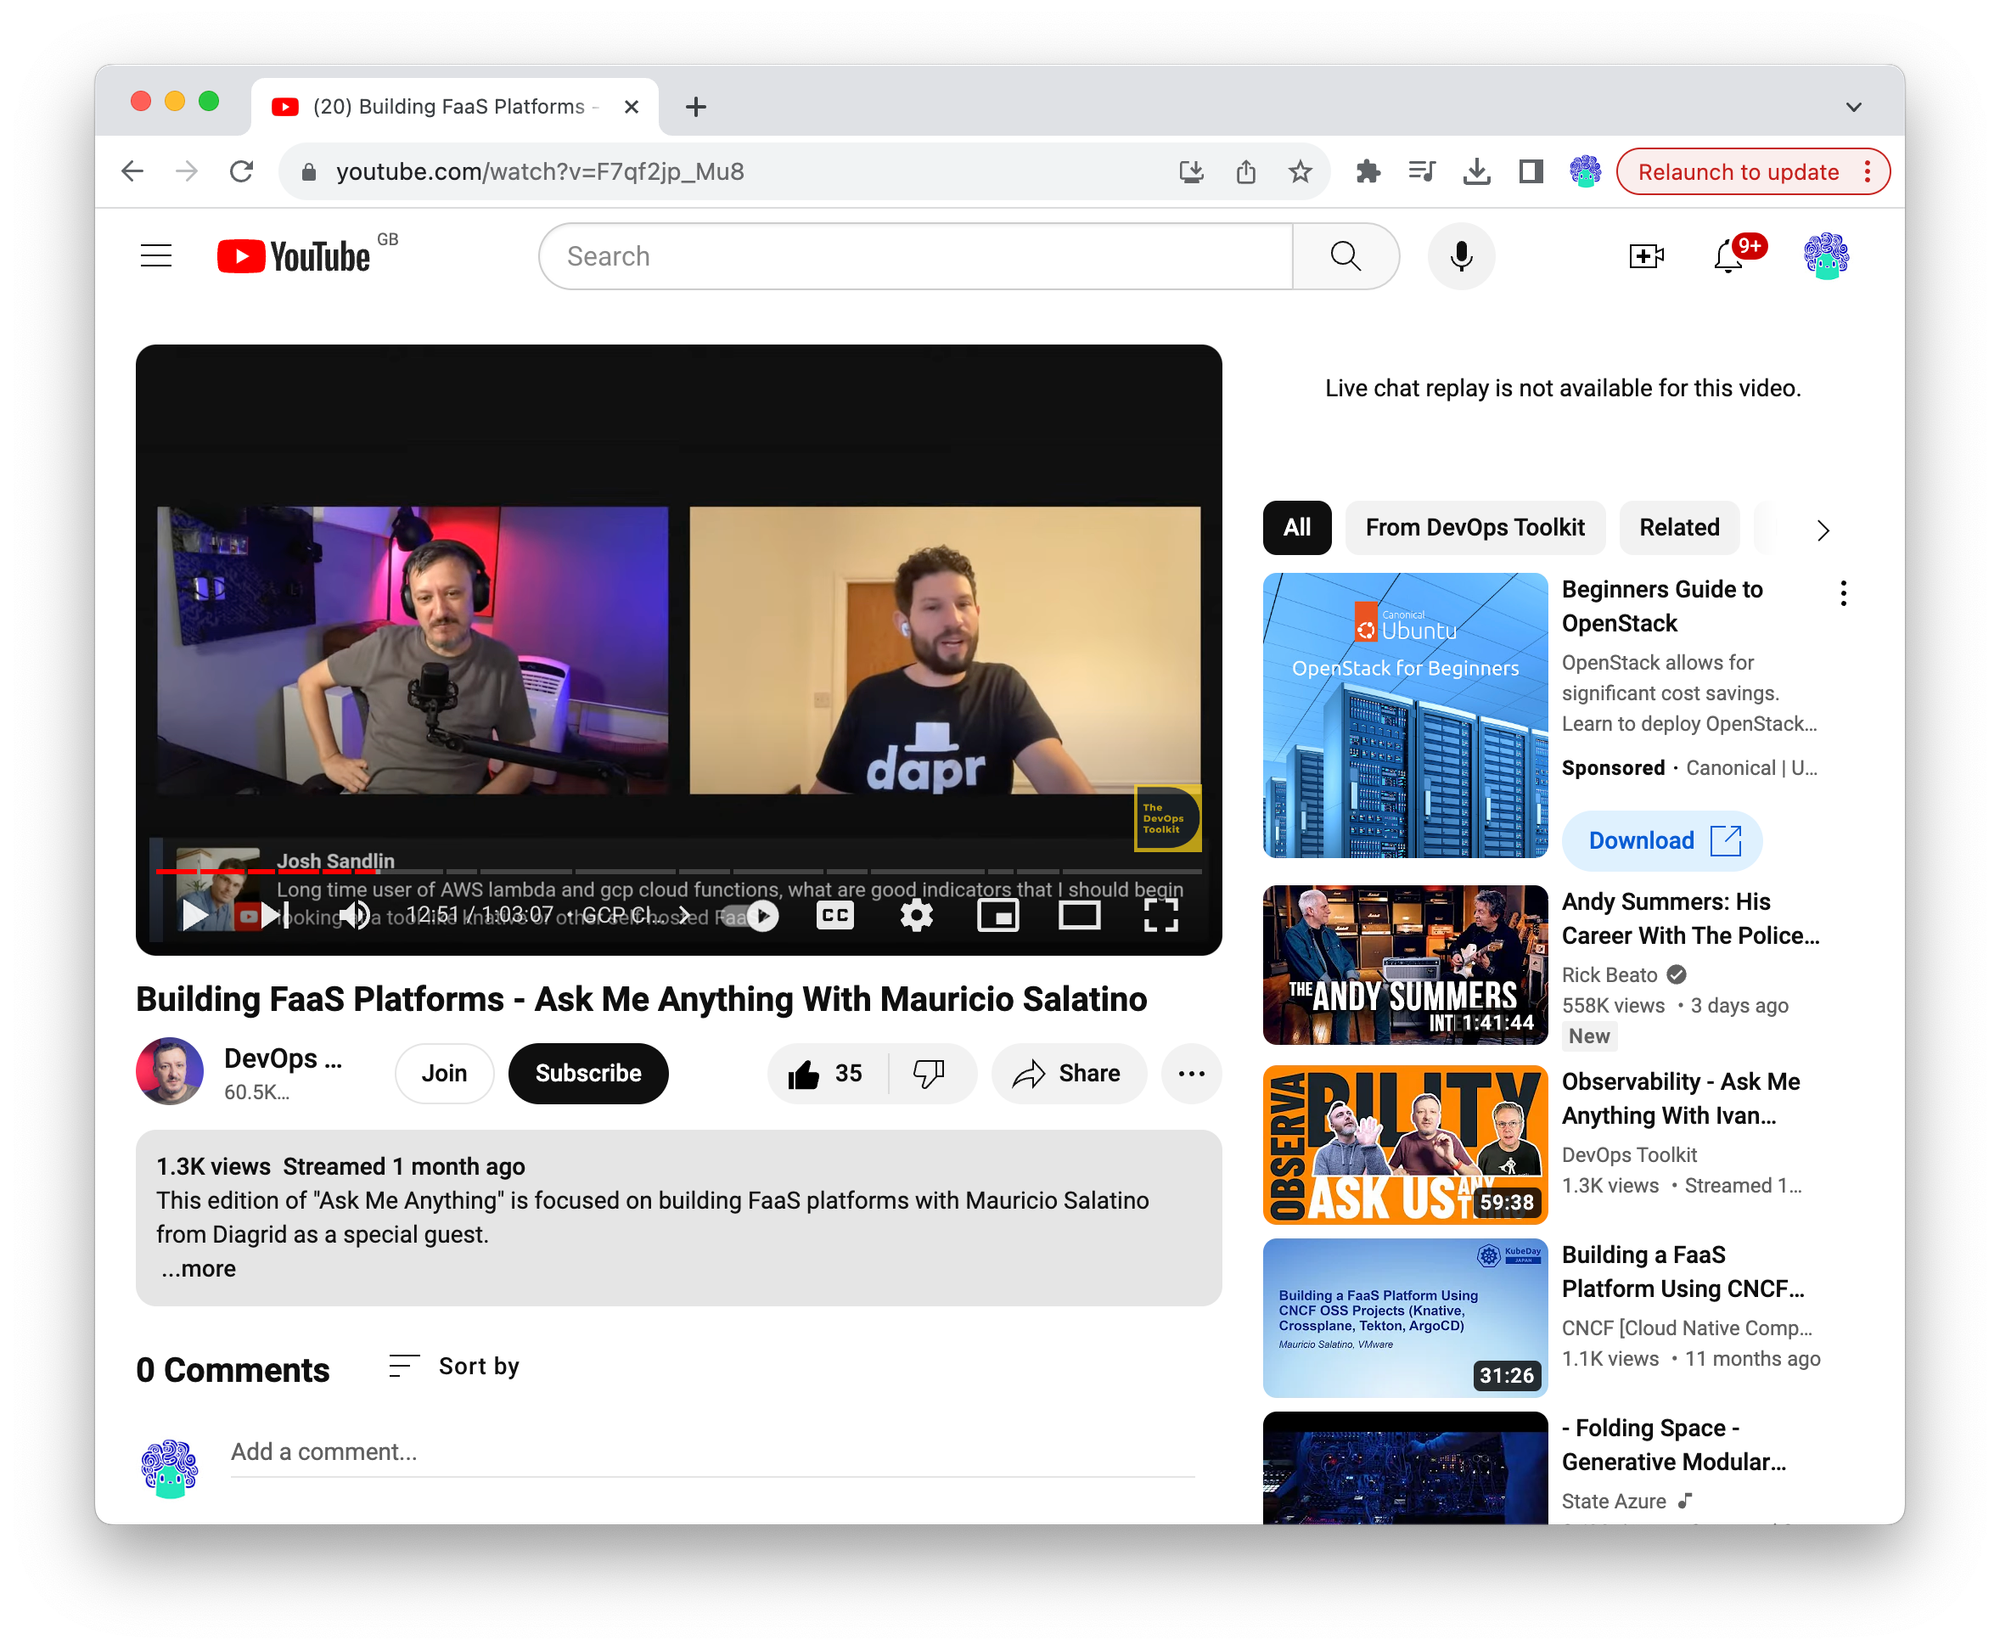Select the All filter chip

1297,527
